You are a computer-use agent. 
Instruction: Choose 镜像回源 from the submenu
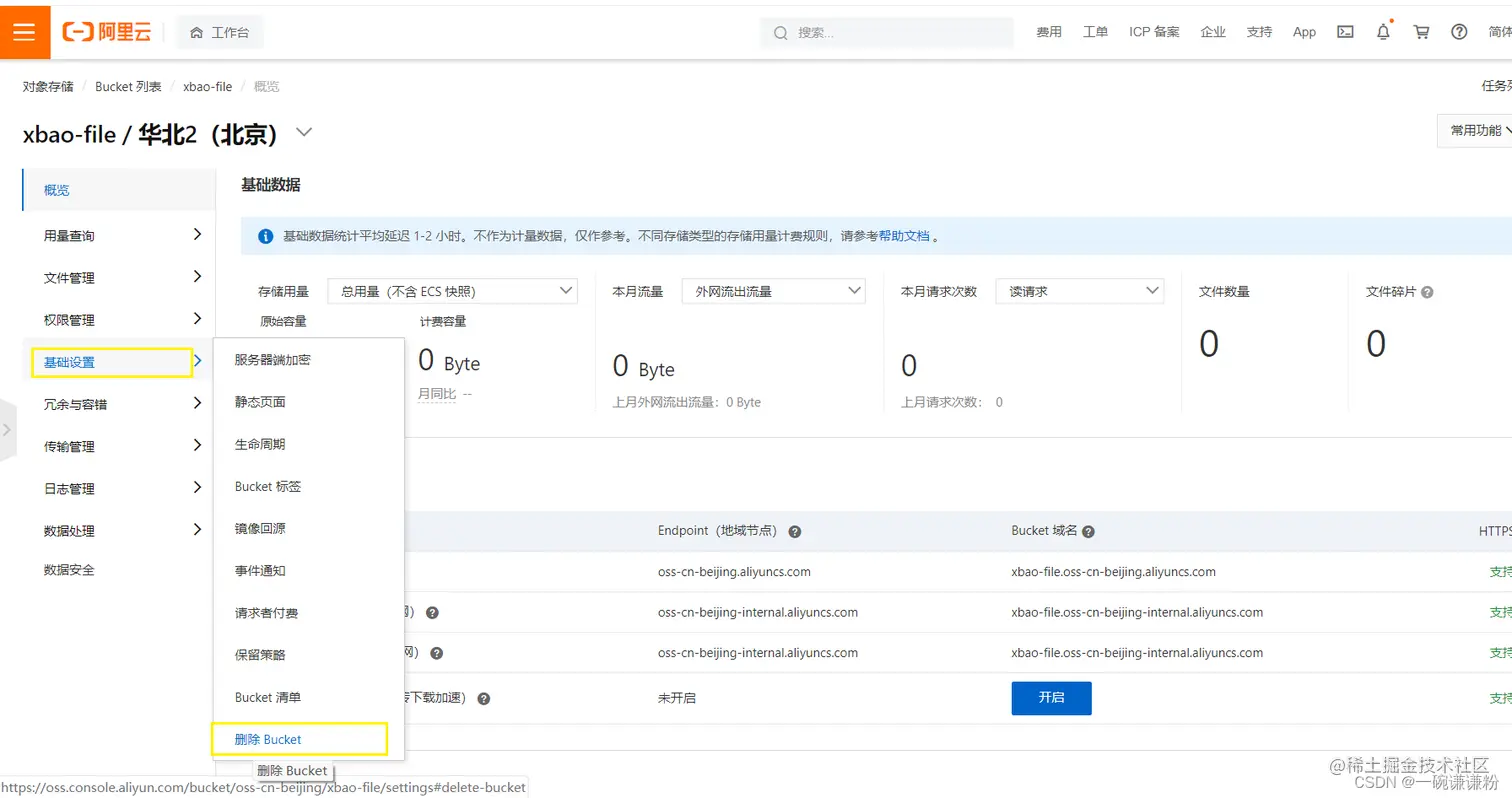coord(260,528)
